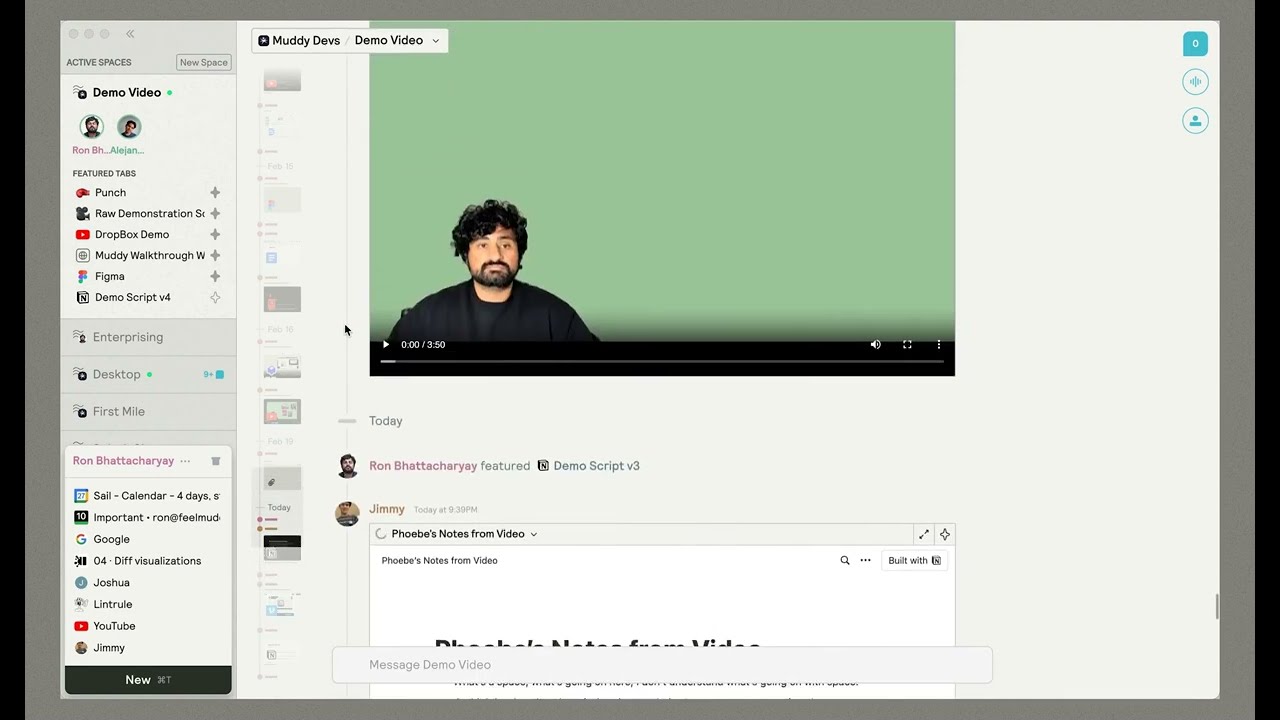
Task: Open the Figma featured tab
Action: (110, 277)
